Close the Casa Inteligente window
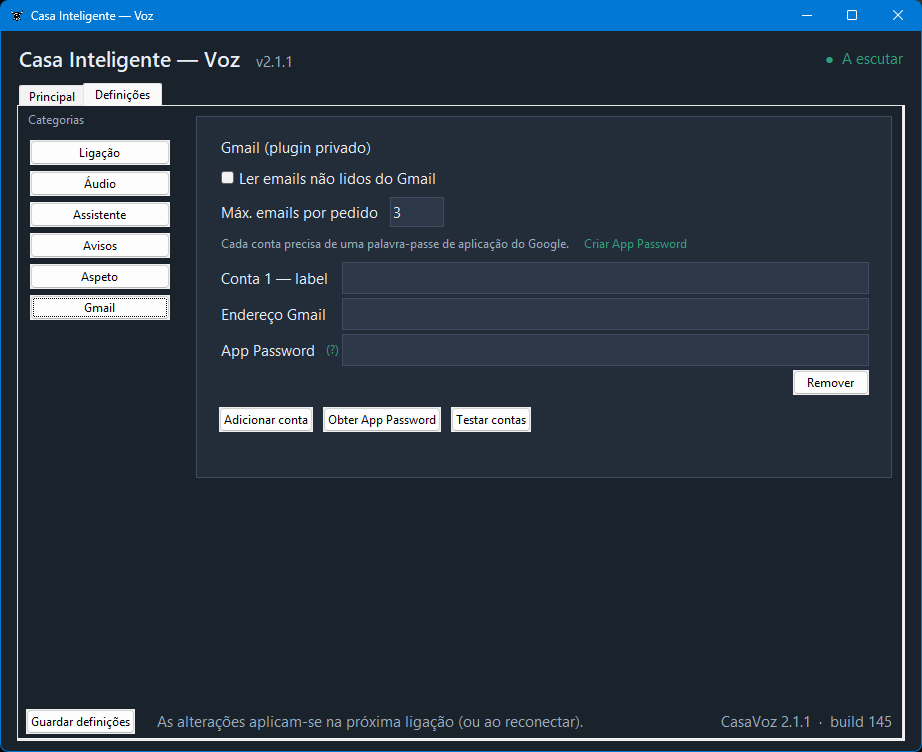The height and width of the screenshot is (752, 922). tap(898, 15)
